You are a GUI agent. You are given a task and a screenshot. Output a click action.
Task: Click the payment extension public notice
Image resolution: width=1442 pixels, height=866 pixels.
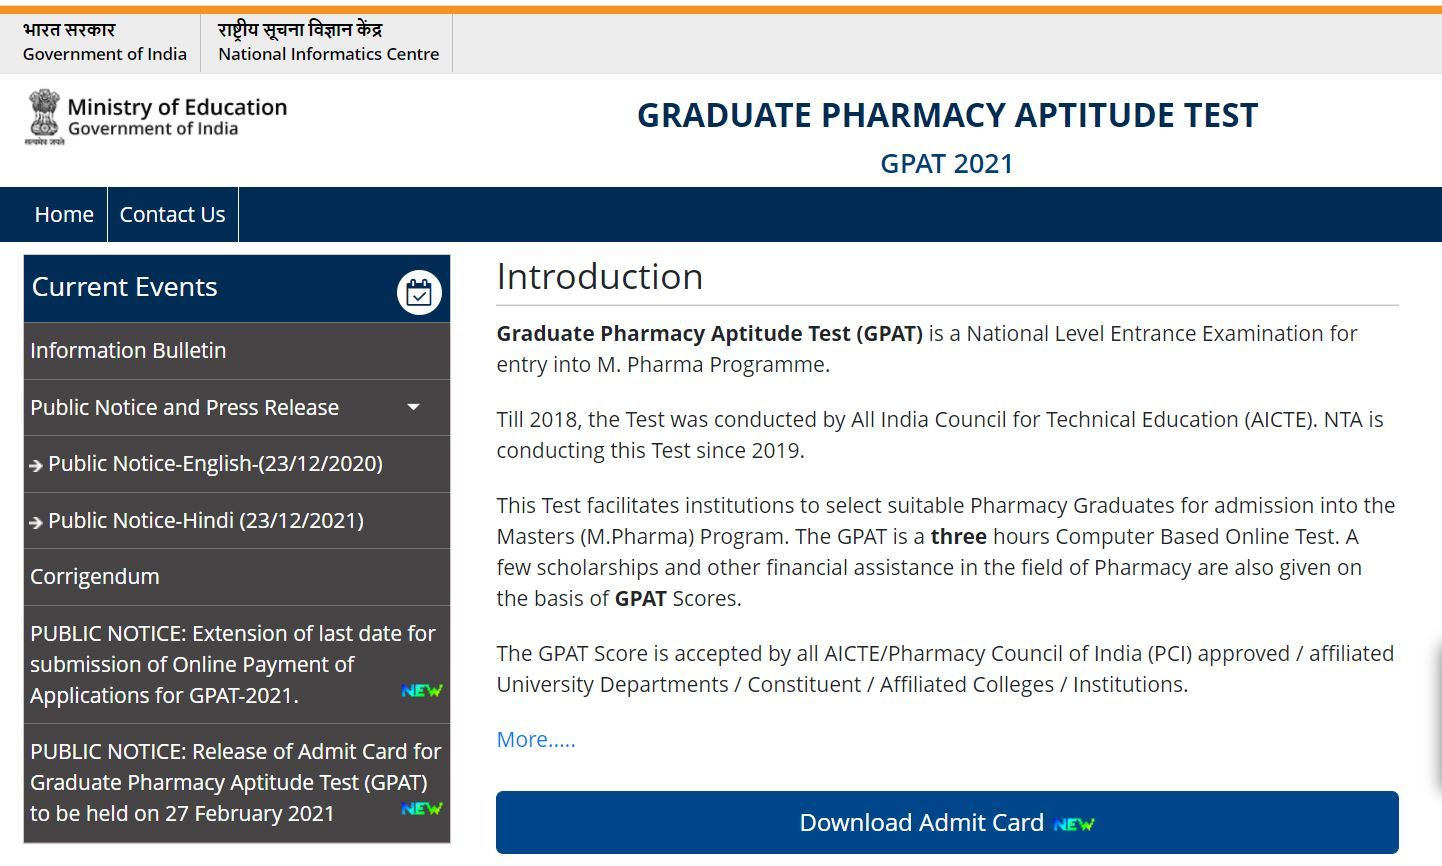point(233,664)
